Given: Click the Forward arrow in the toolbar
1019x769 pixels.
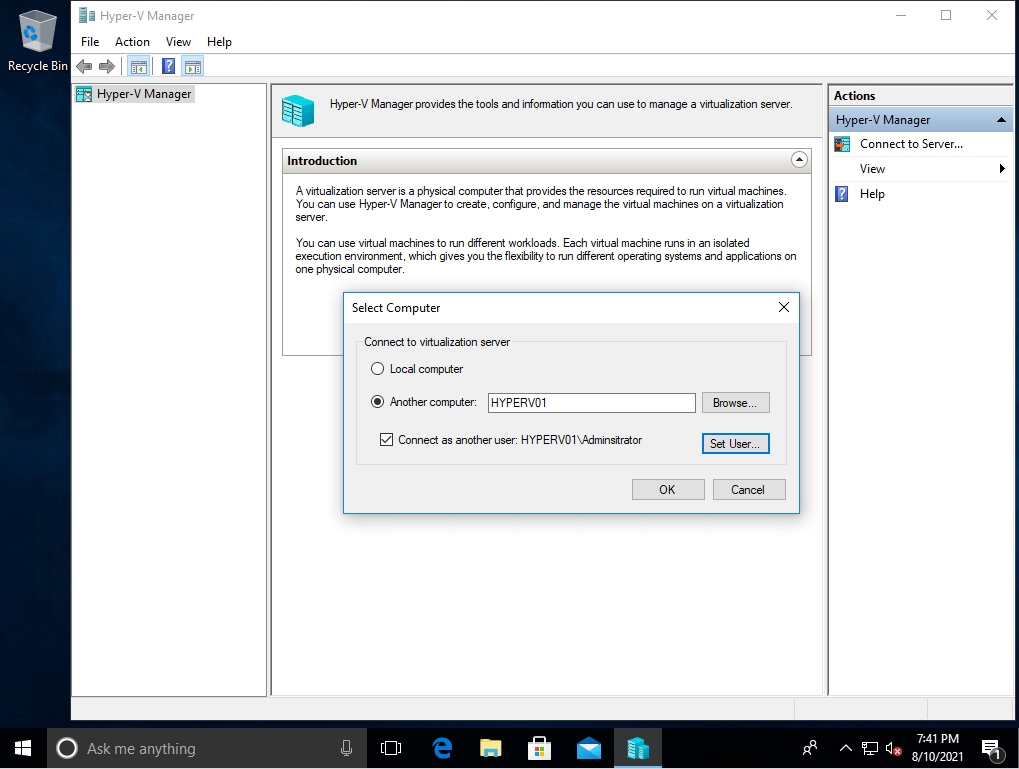Looking at the screenshot, I should [x=107, y=66].
